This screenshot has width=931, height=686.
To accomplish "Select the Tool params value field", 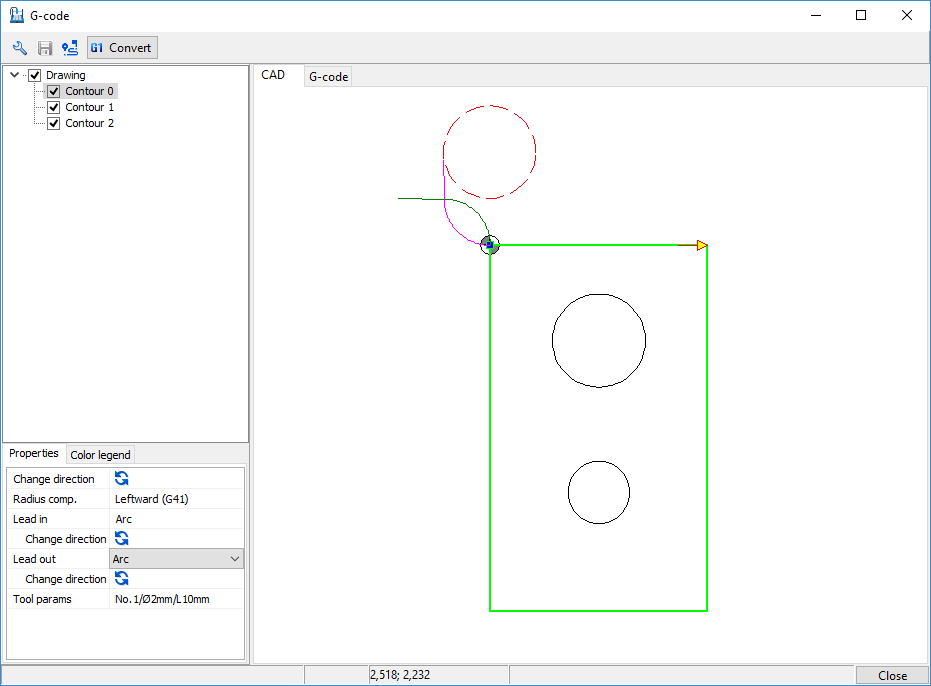I will [176, 599].
